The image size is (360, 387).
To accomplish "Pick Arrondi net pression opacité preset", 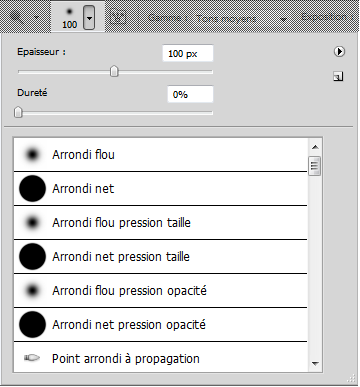I will point(160,325).
